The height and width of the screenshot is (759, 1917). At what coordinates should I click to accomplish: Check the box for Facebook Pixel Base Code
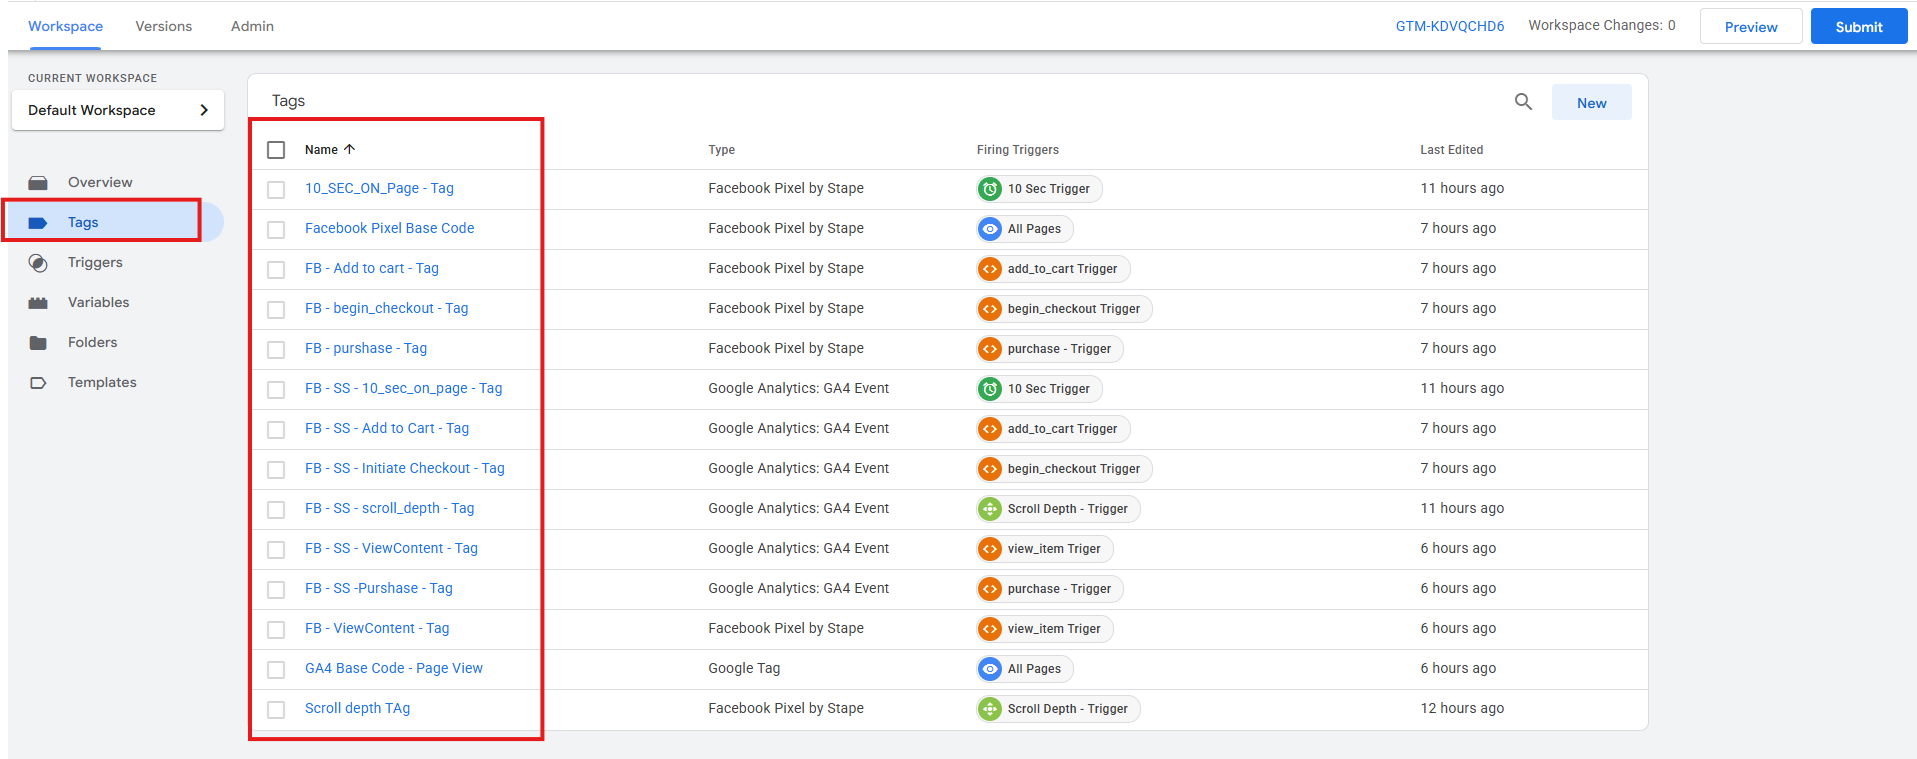tap(276, 230)
